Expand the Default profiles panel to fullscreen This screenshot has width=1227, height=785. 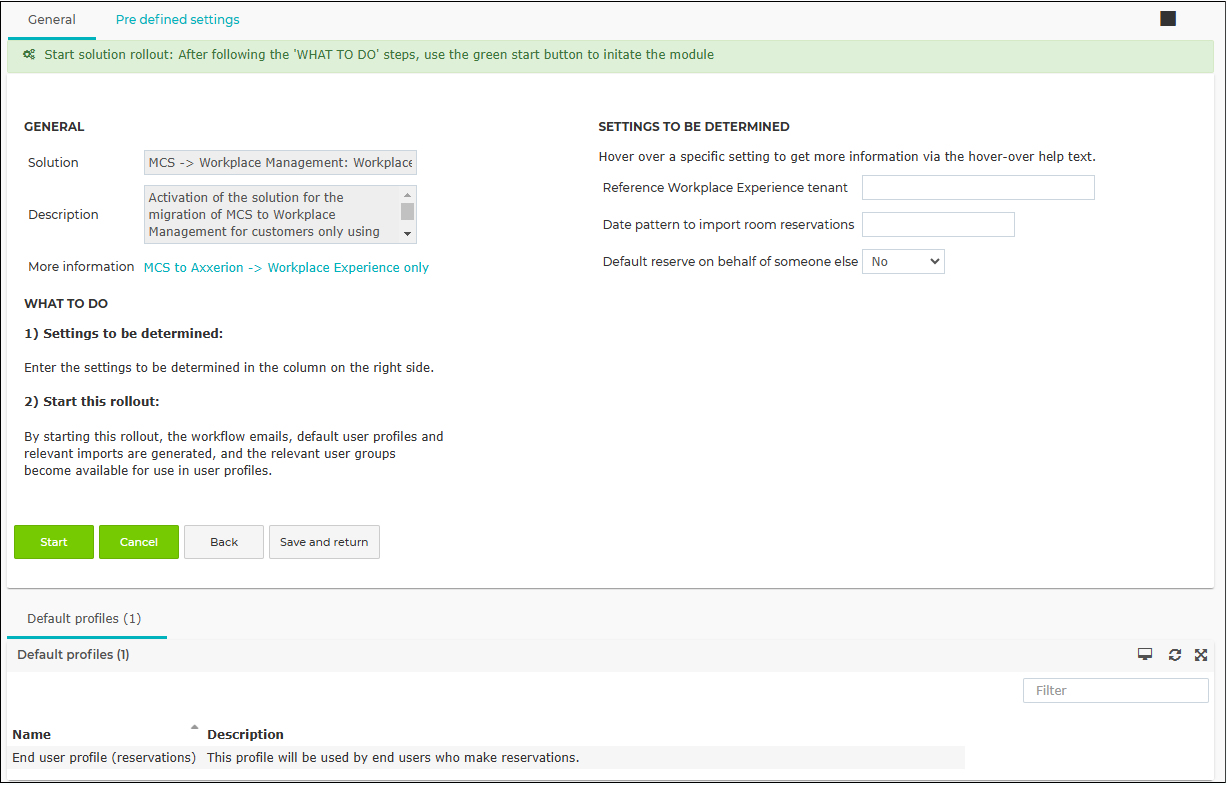pyautogui.click(x=1201, y=654)
